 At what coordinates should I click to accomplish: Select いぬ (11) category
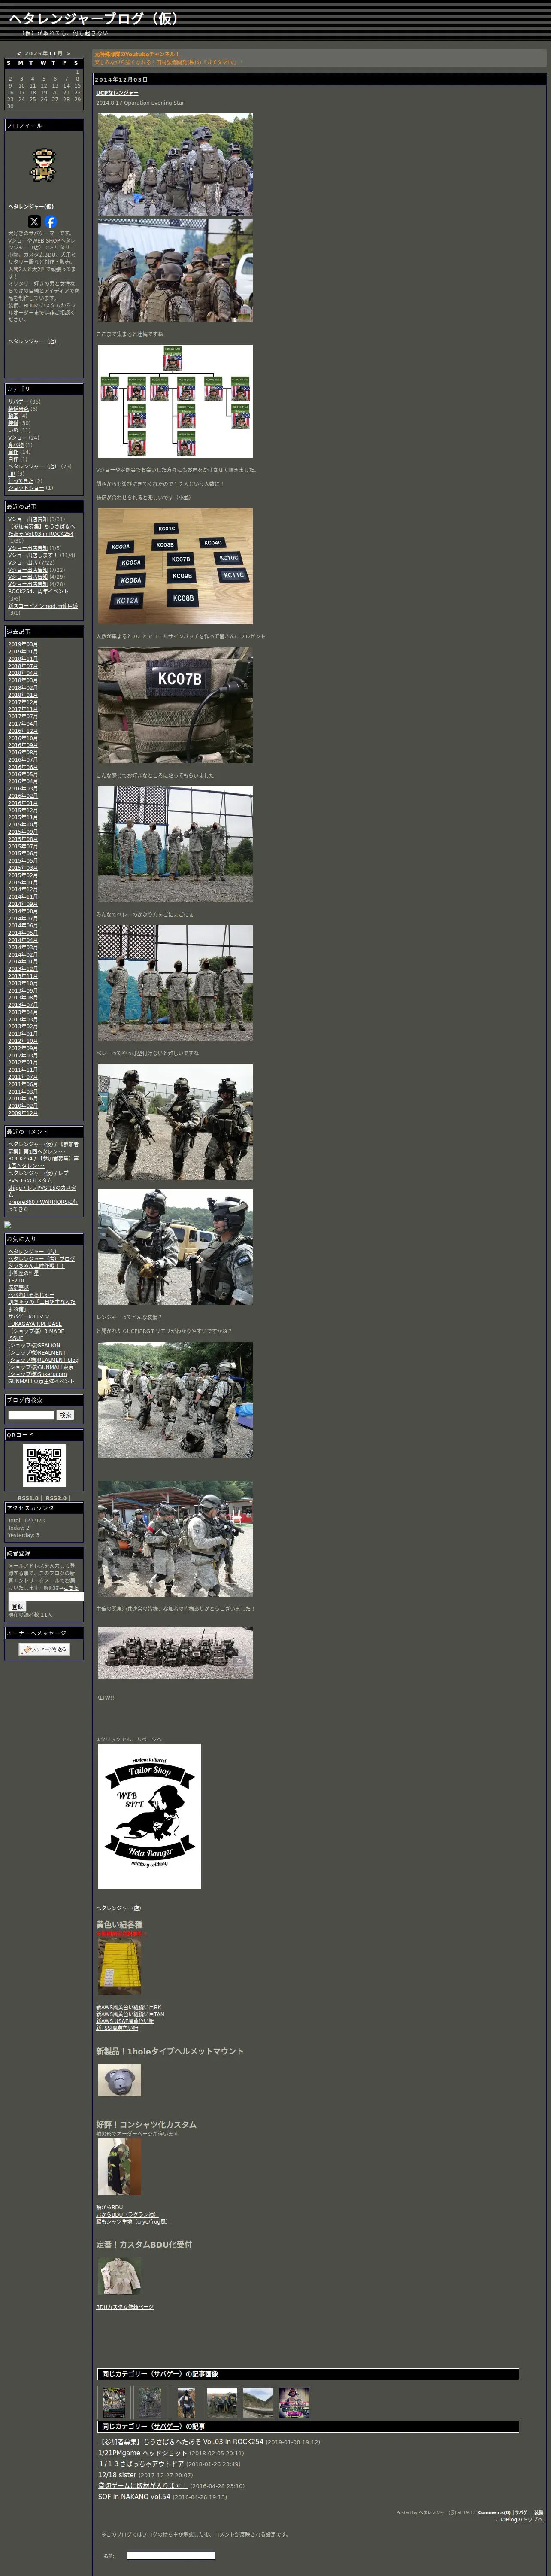coord(13,430)
